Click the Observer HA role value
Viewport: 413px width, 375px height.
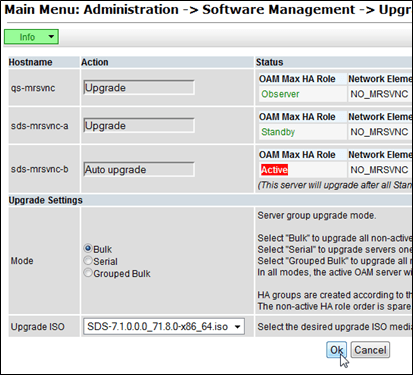[280, 94]
